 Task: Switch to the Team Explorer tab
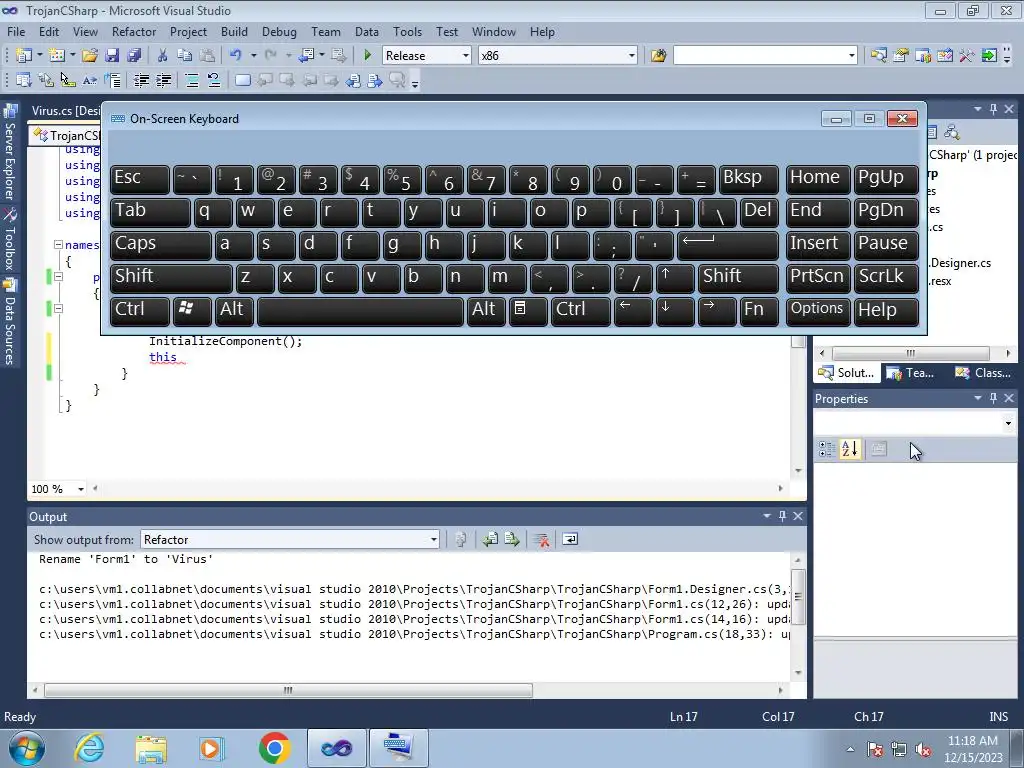click(x=910, y=373)
